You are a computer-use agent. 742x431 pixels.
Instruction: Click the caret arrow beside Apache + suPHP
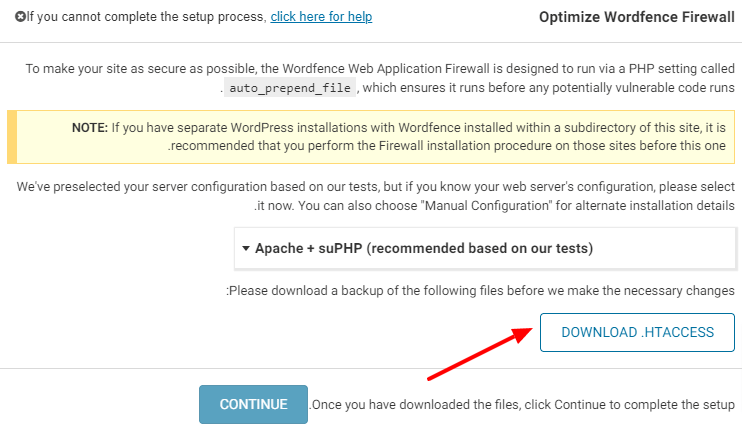coord(245,247)
